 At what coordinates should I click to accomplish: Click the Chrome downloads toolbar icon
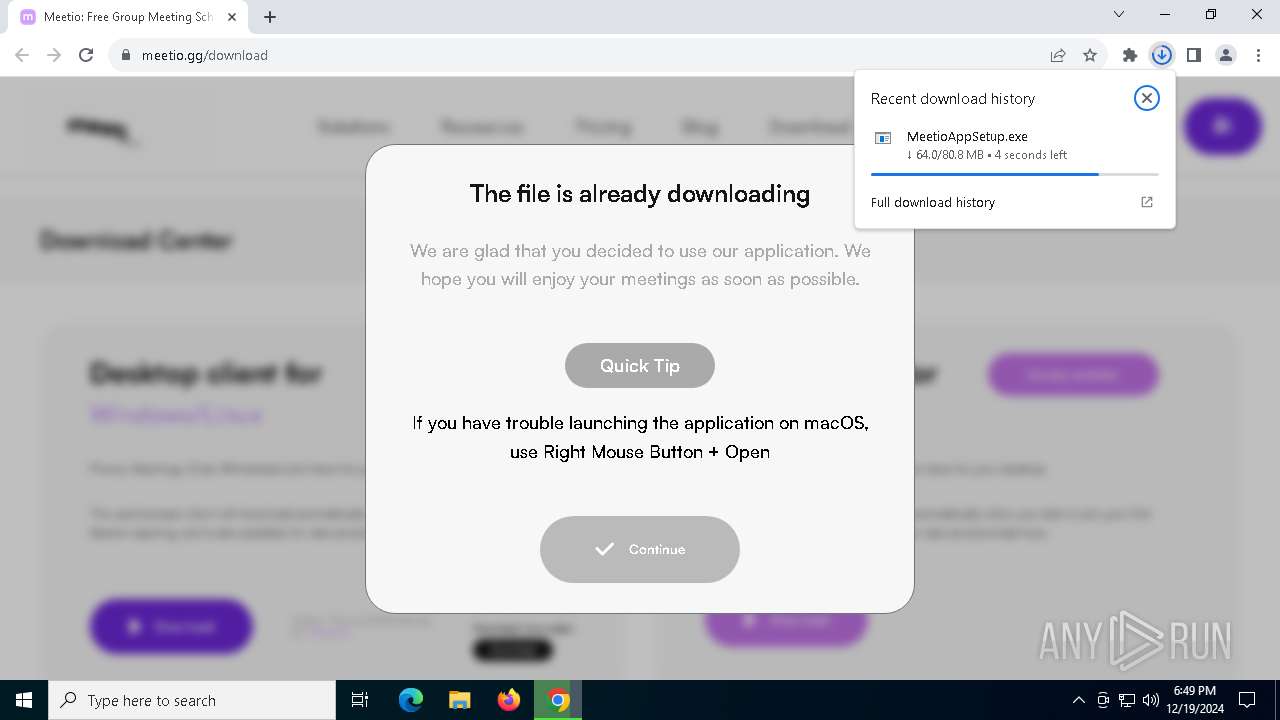click(x=1161, y=55)
